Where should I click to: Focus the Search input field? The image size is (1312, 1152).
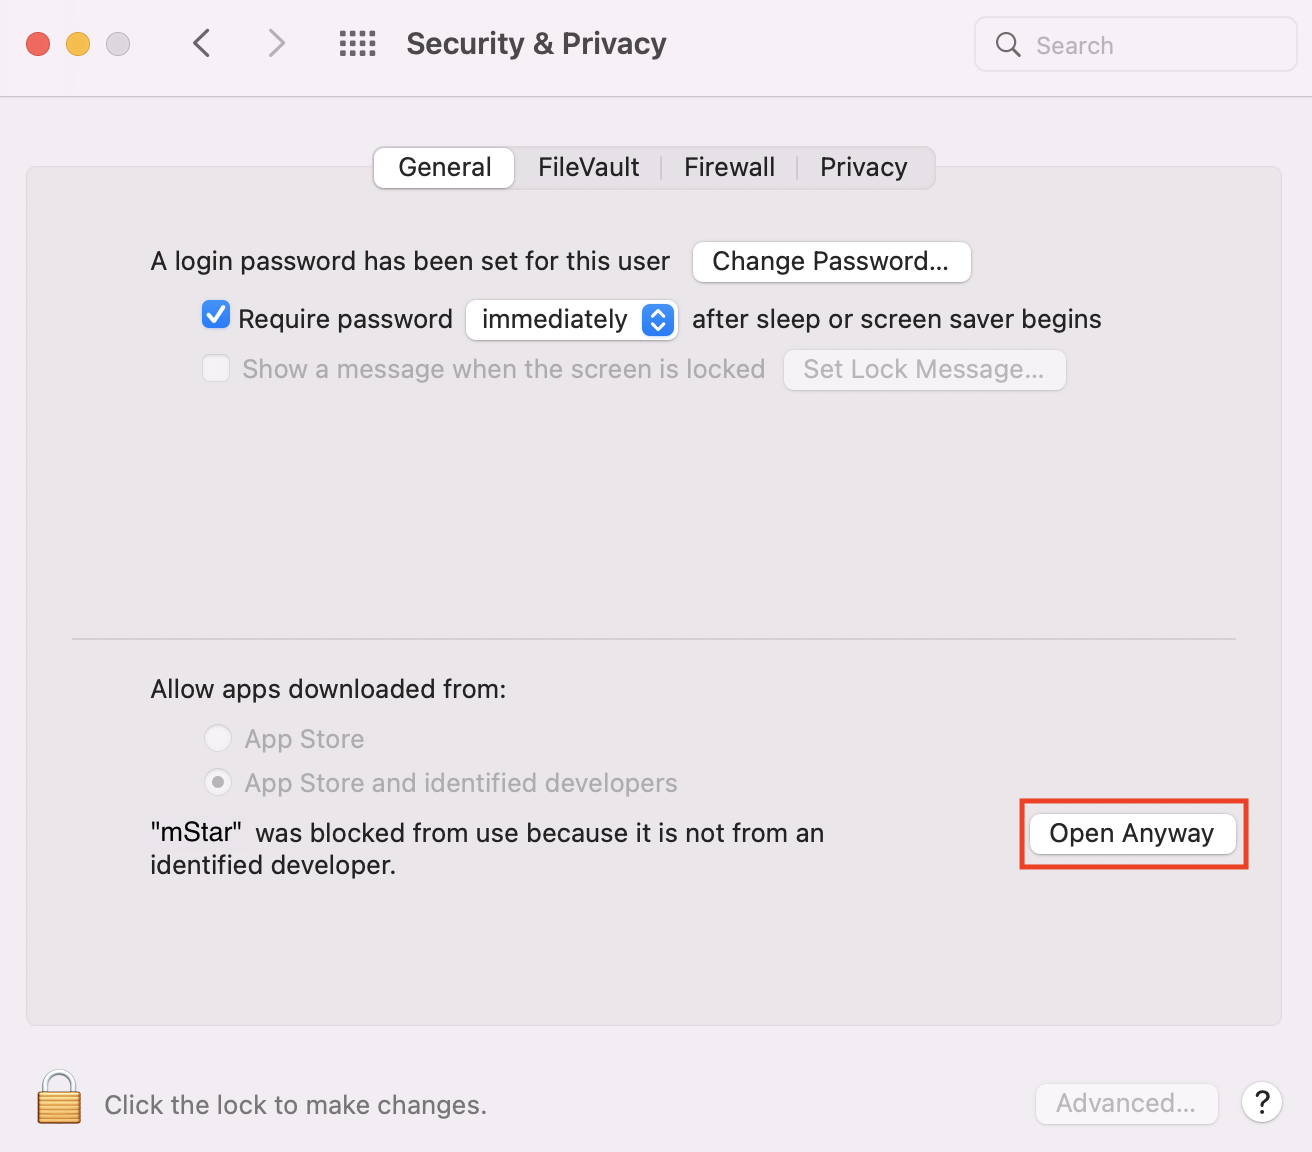pos(1136,45)
